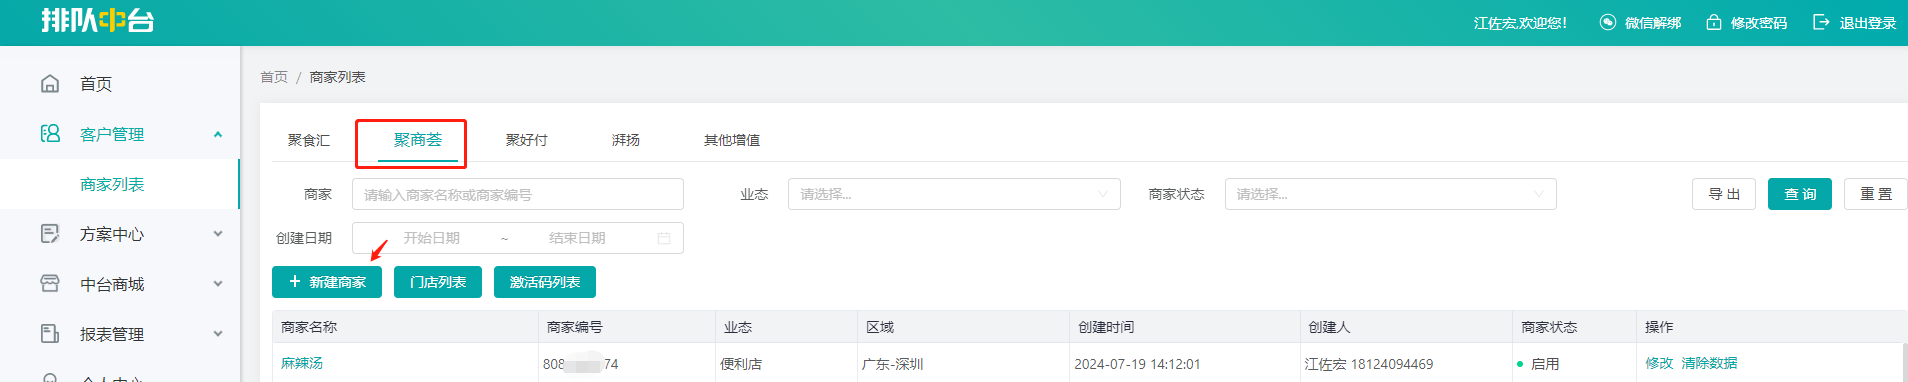Image resolution: width=1908 pixels, height=382 pixels.
Task: Switch to the 湃扬 tab
Action: [626, 140]
